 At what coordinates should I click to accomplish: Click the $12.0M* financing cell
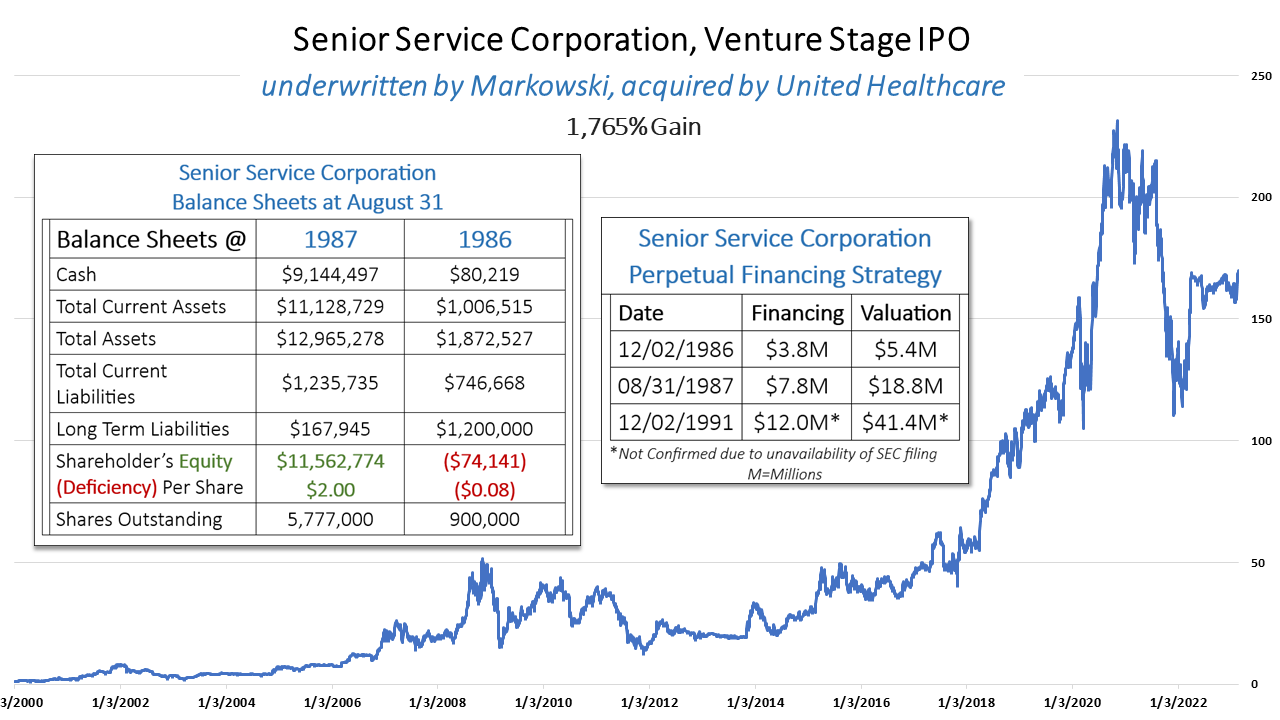click(x=797, y=421)
